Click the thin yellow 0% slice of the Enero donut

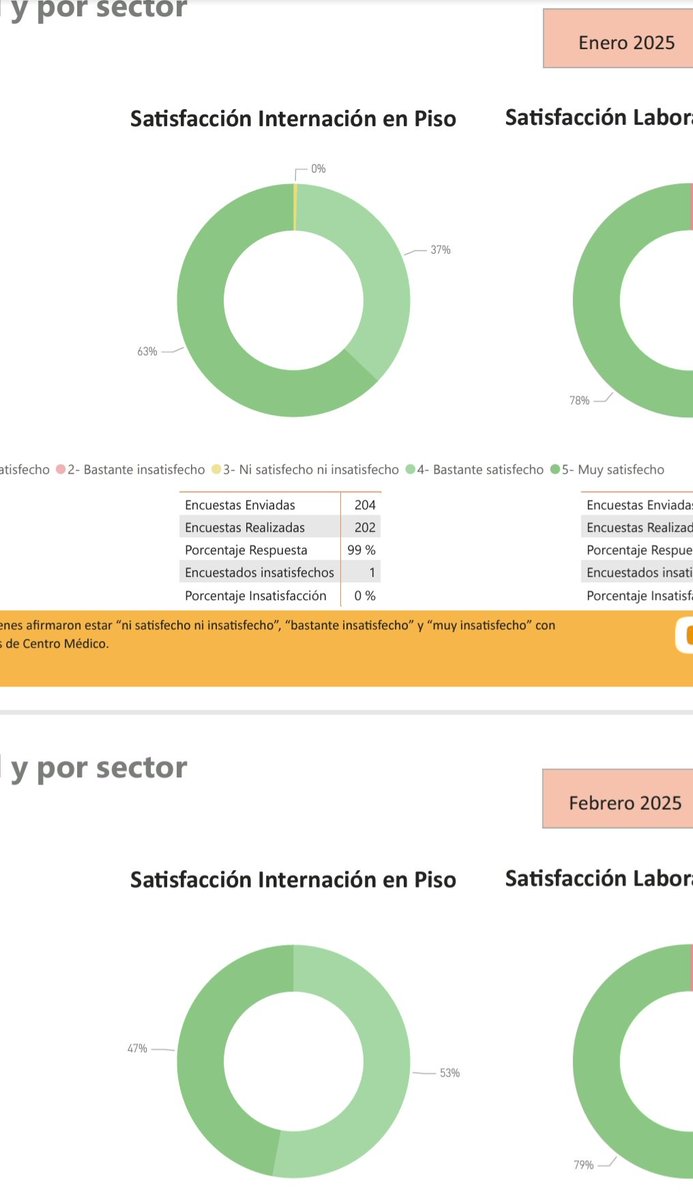295,207
